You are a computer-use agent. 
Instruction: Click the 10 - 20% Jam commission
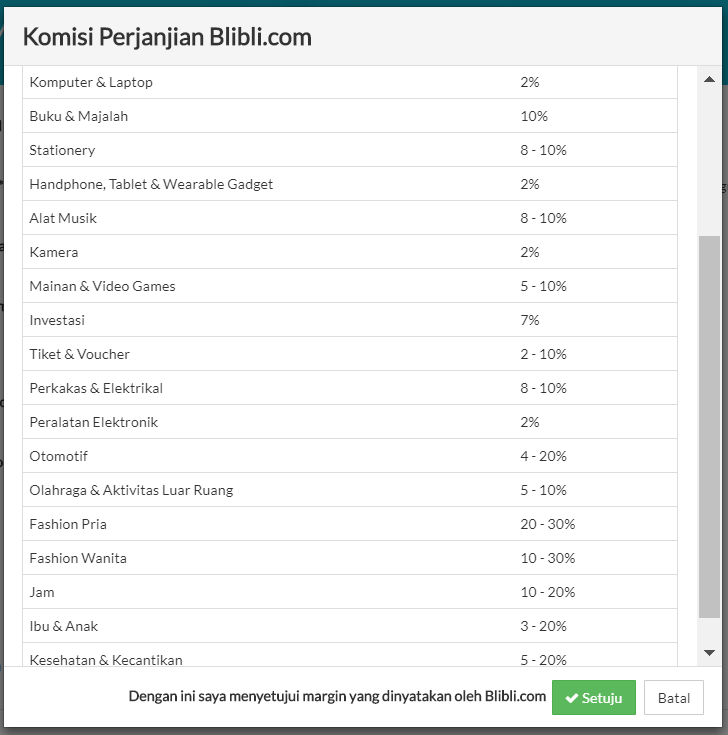click(547, 592)
